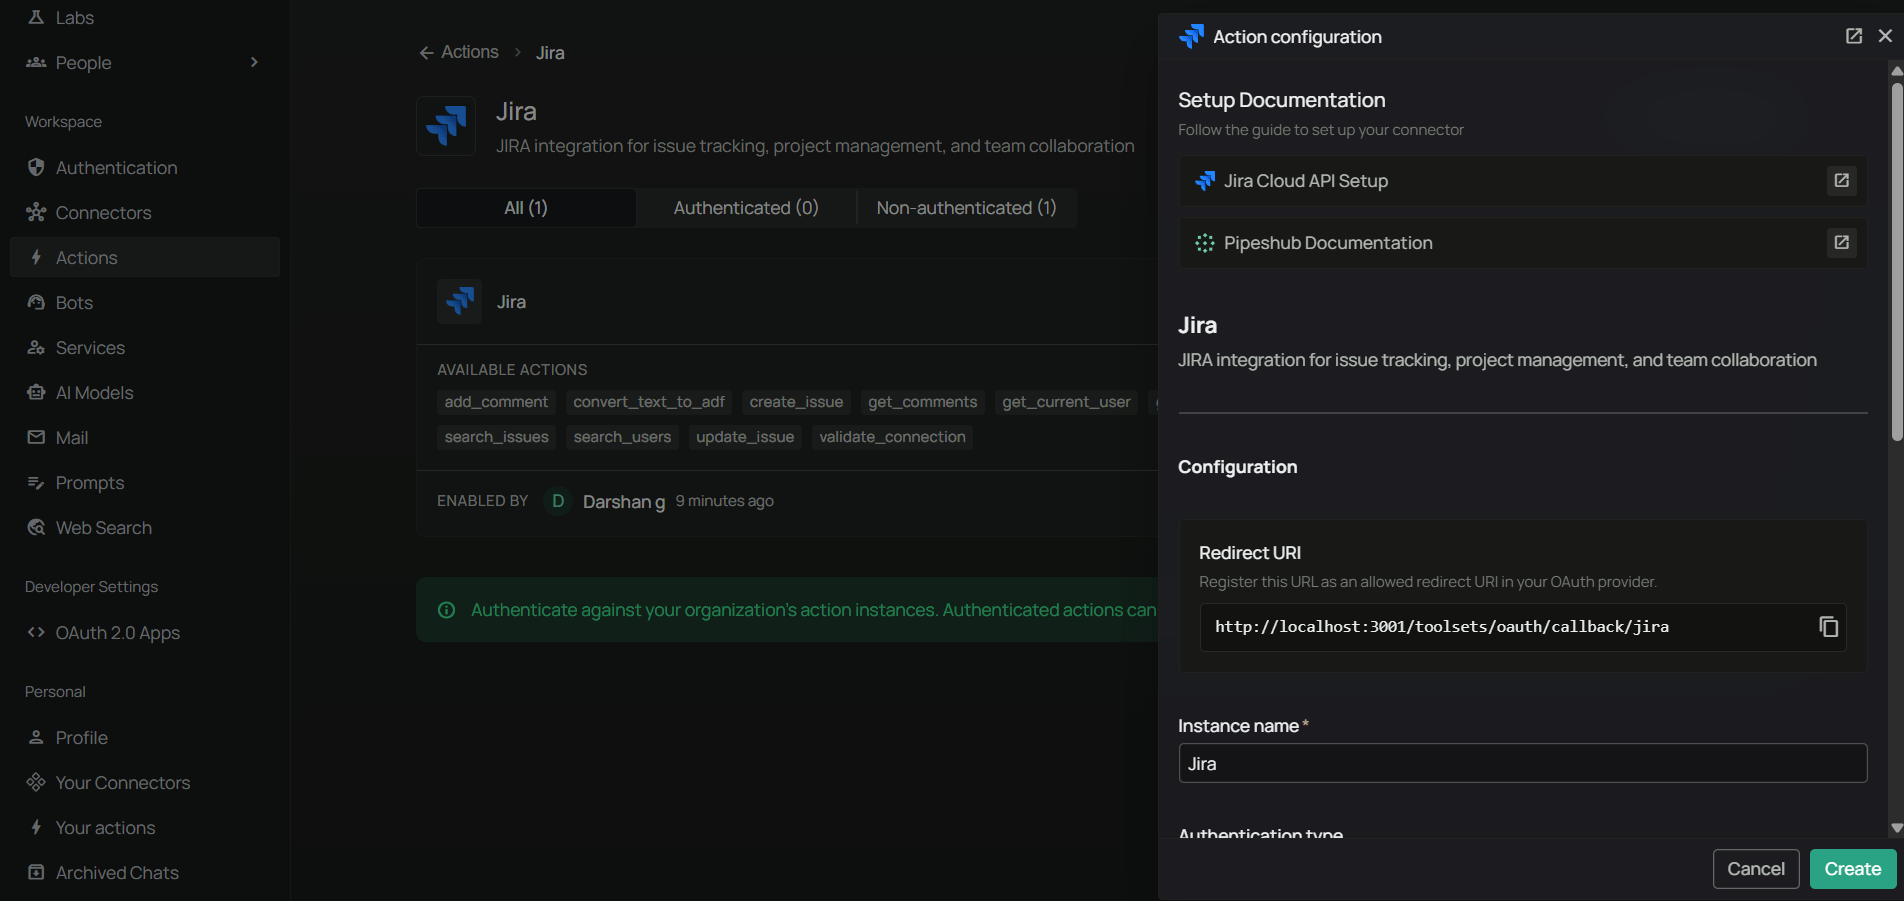Image resolution: width=1904 pixels, height=901 pixels.
Task: Click the add_comment action chip
Action: tap(496, 402)
